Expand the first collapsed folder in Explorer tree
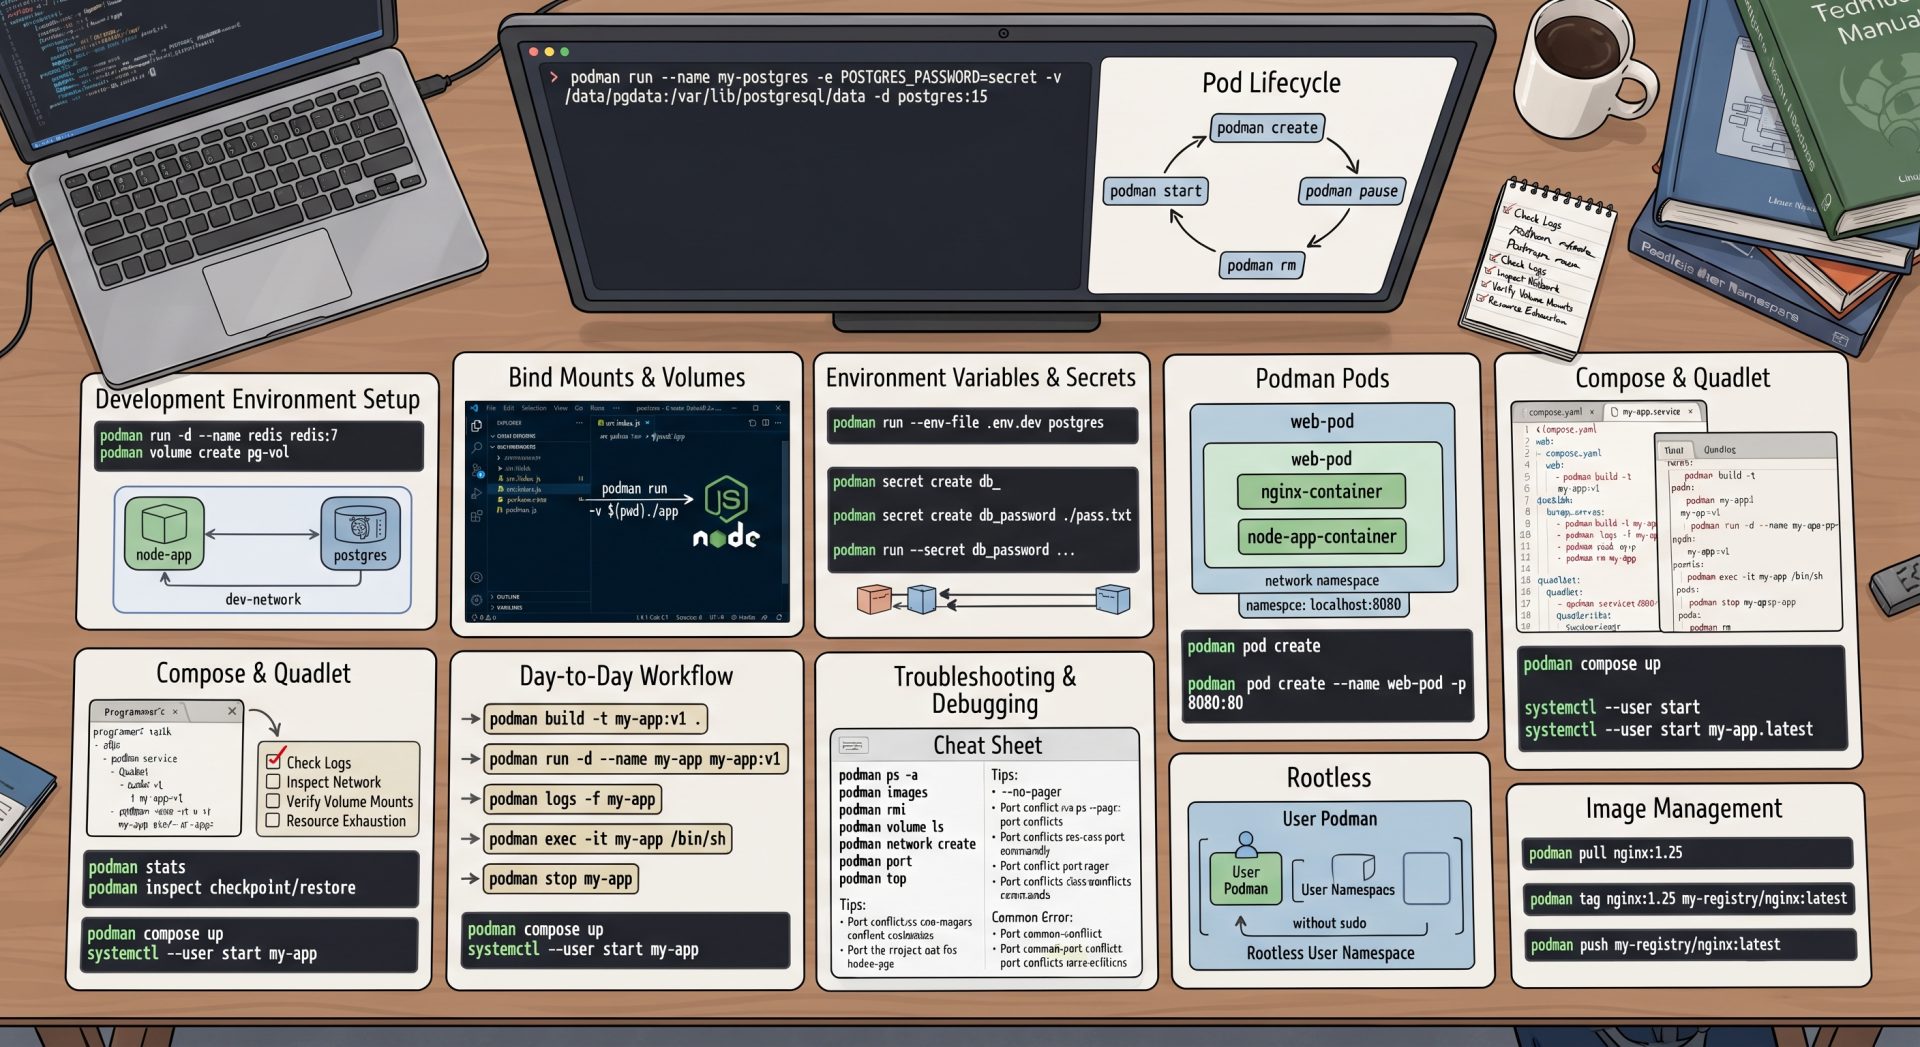1920x1047 pixels. (x=498, y=458)
